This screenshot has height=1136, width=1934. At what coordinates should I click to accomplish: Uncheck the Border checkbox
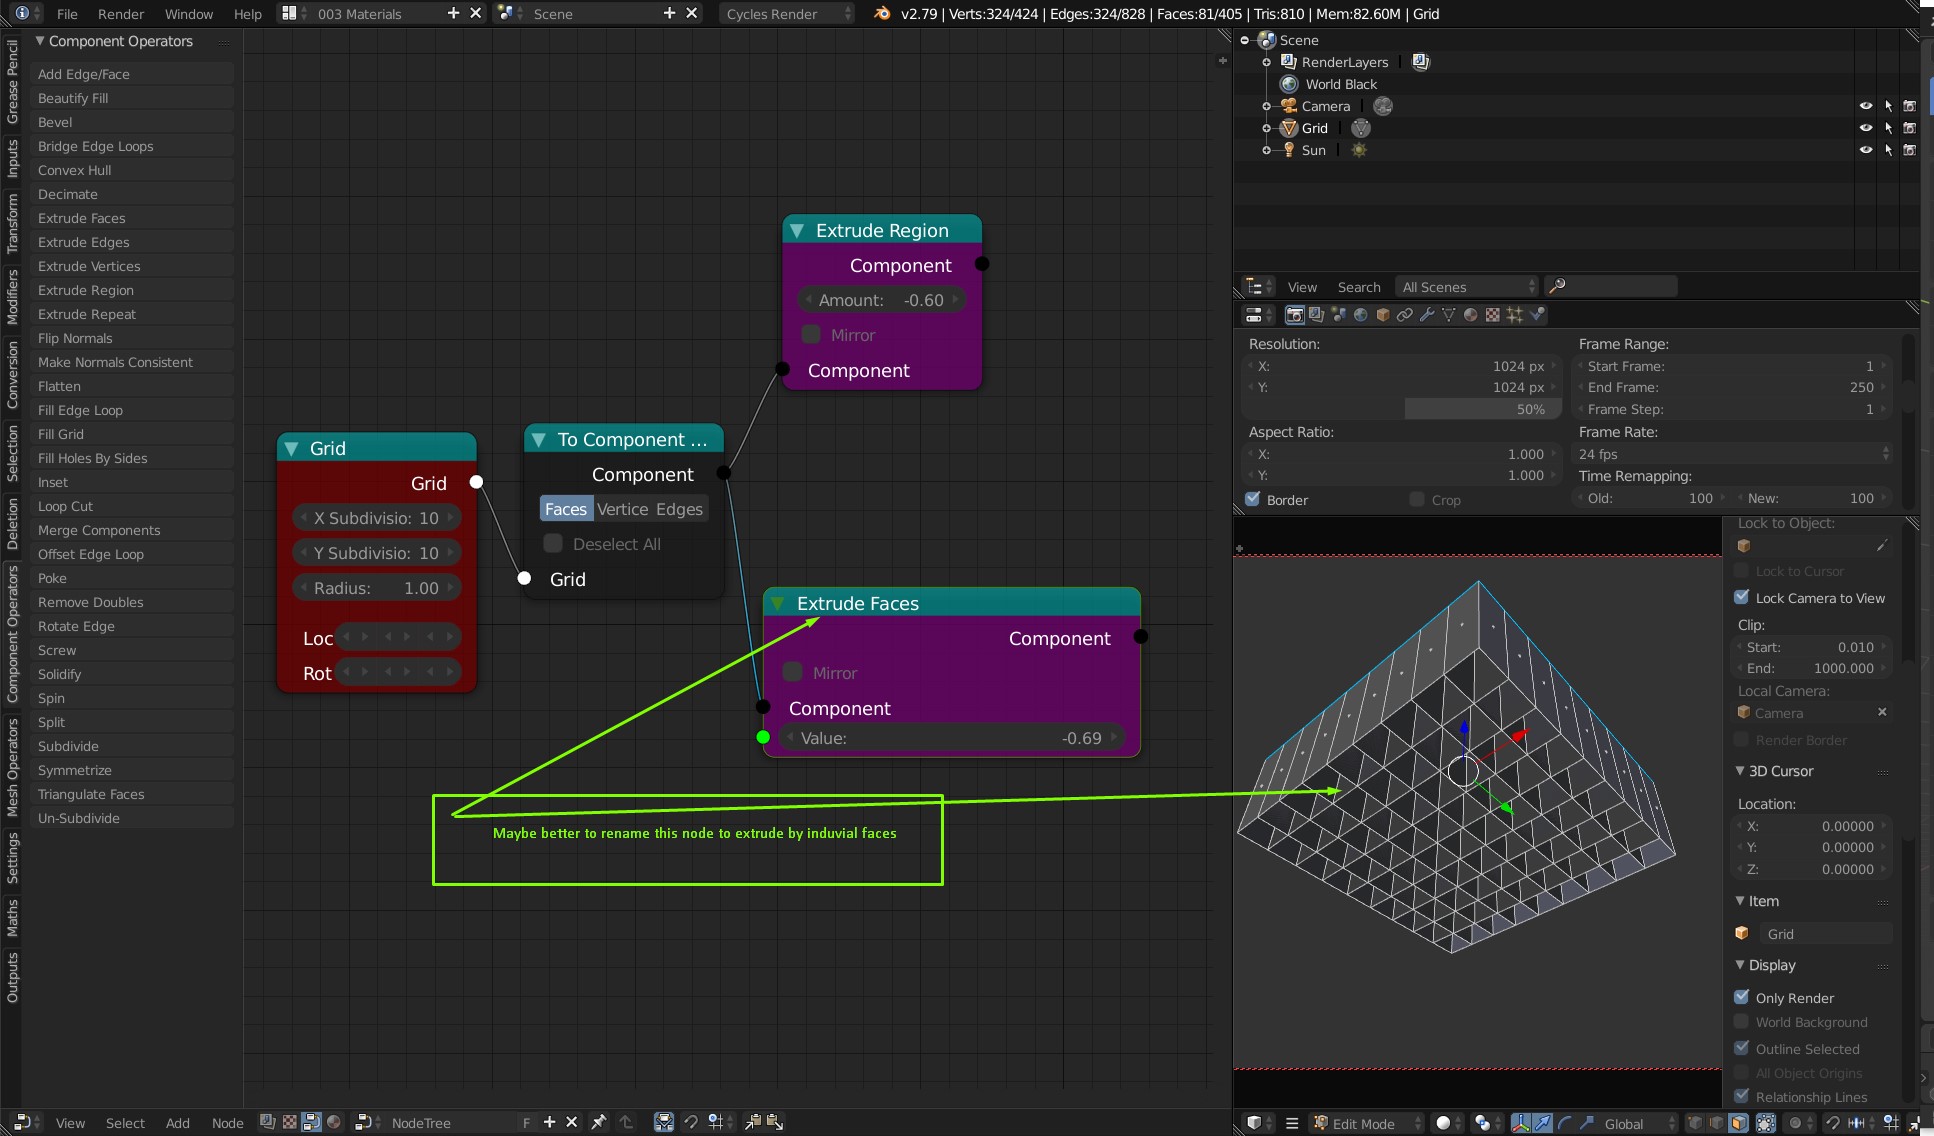[1252, 499]
